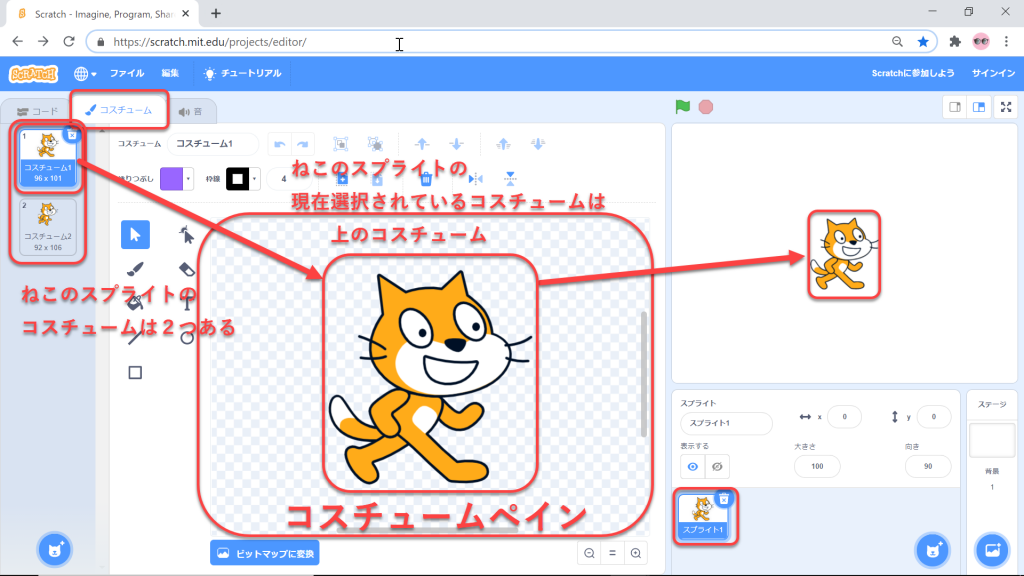1024x576 pixels.
Task: Open the choose-a-sprite cat button
Action: [933, 550]
